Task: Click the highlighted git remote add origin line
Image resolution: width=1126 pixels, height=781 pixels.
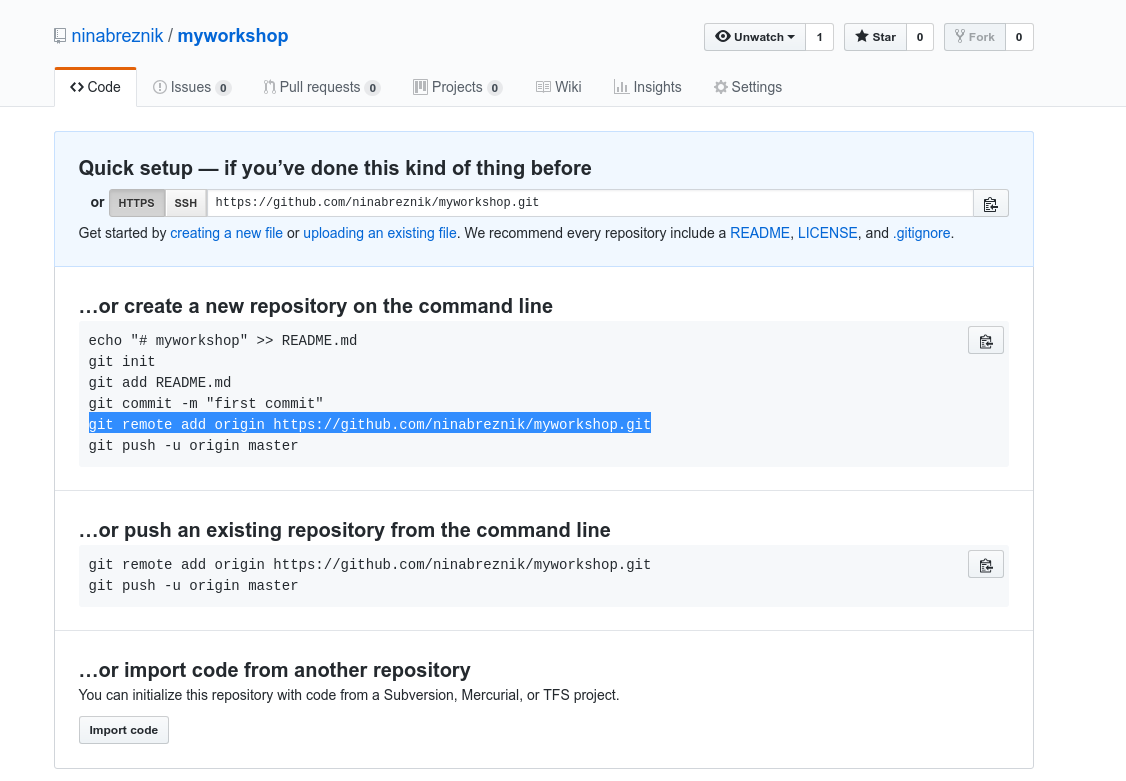Action: 370,424
